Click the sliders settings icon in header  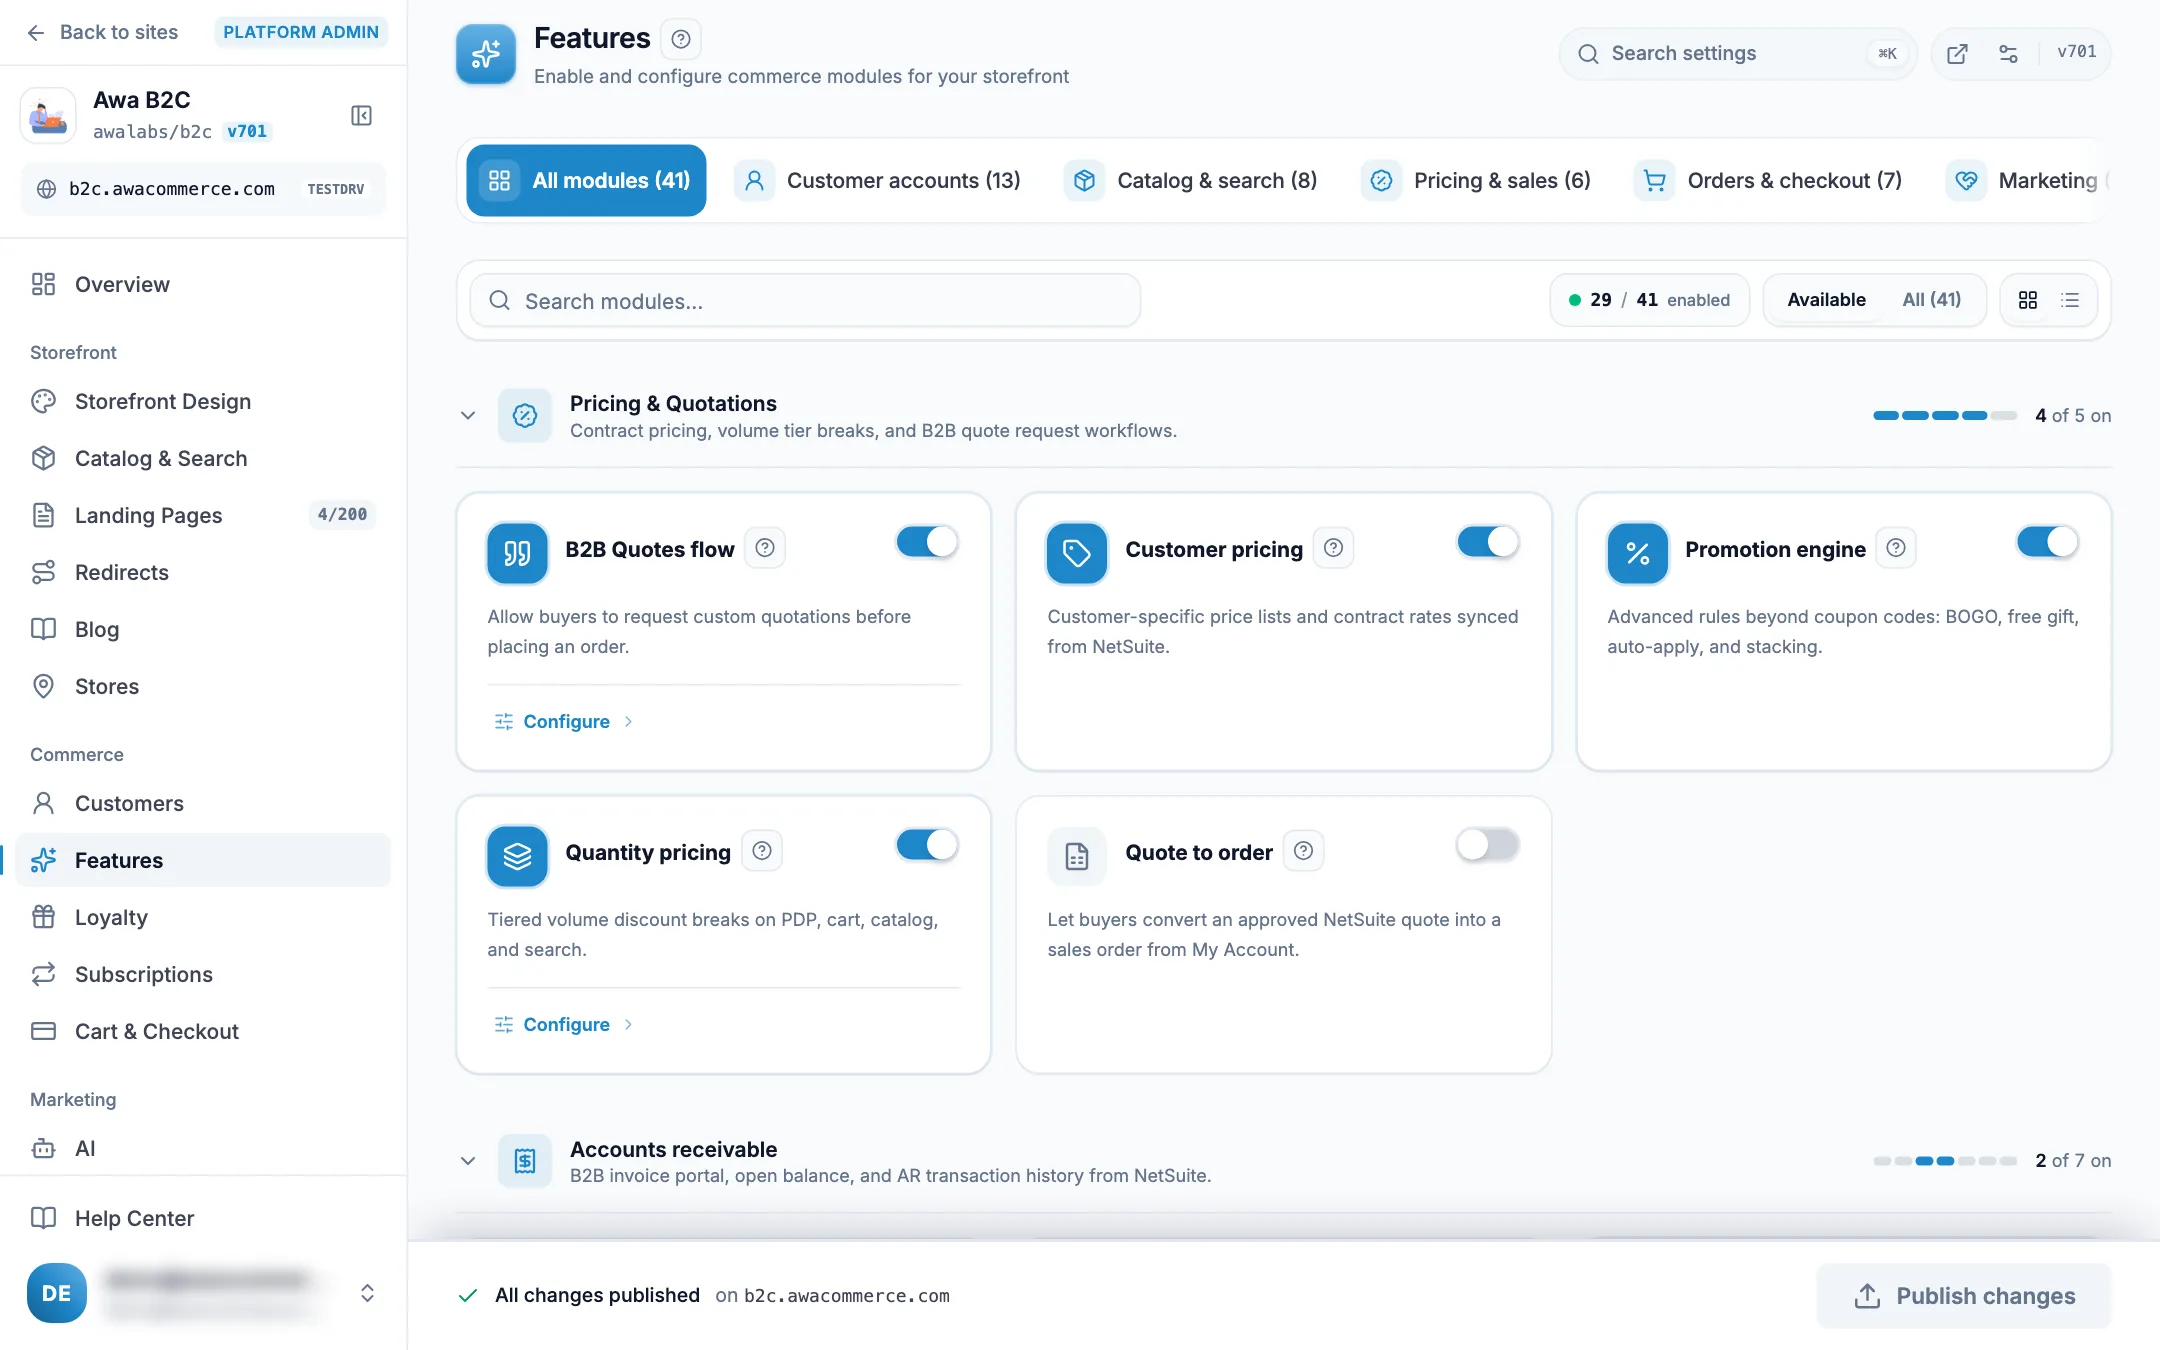tap(2008, 54)
